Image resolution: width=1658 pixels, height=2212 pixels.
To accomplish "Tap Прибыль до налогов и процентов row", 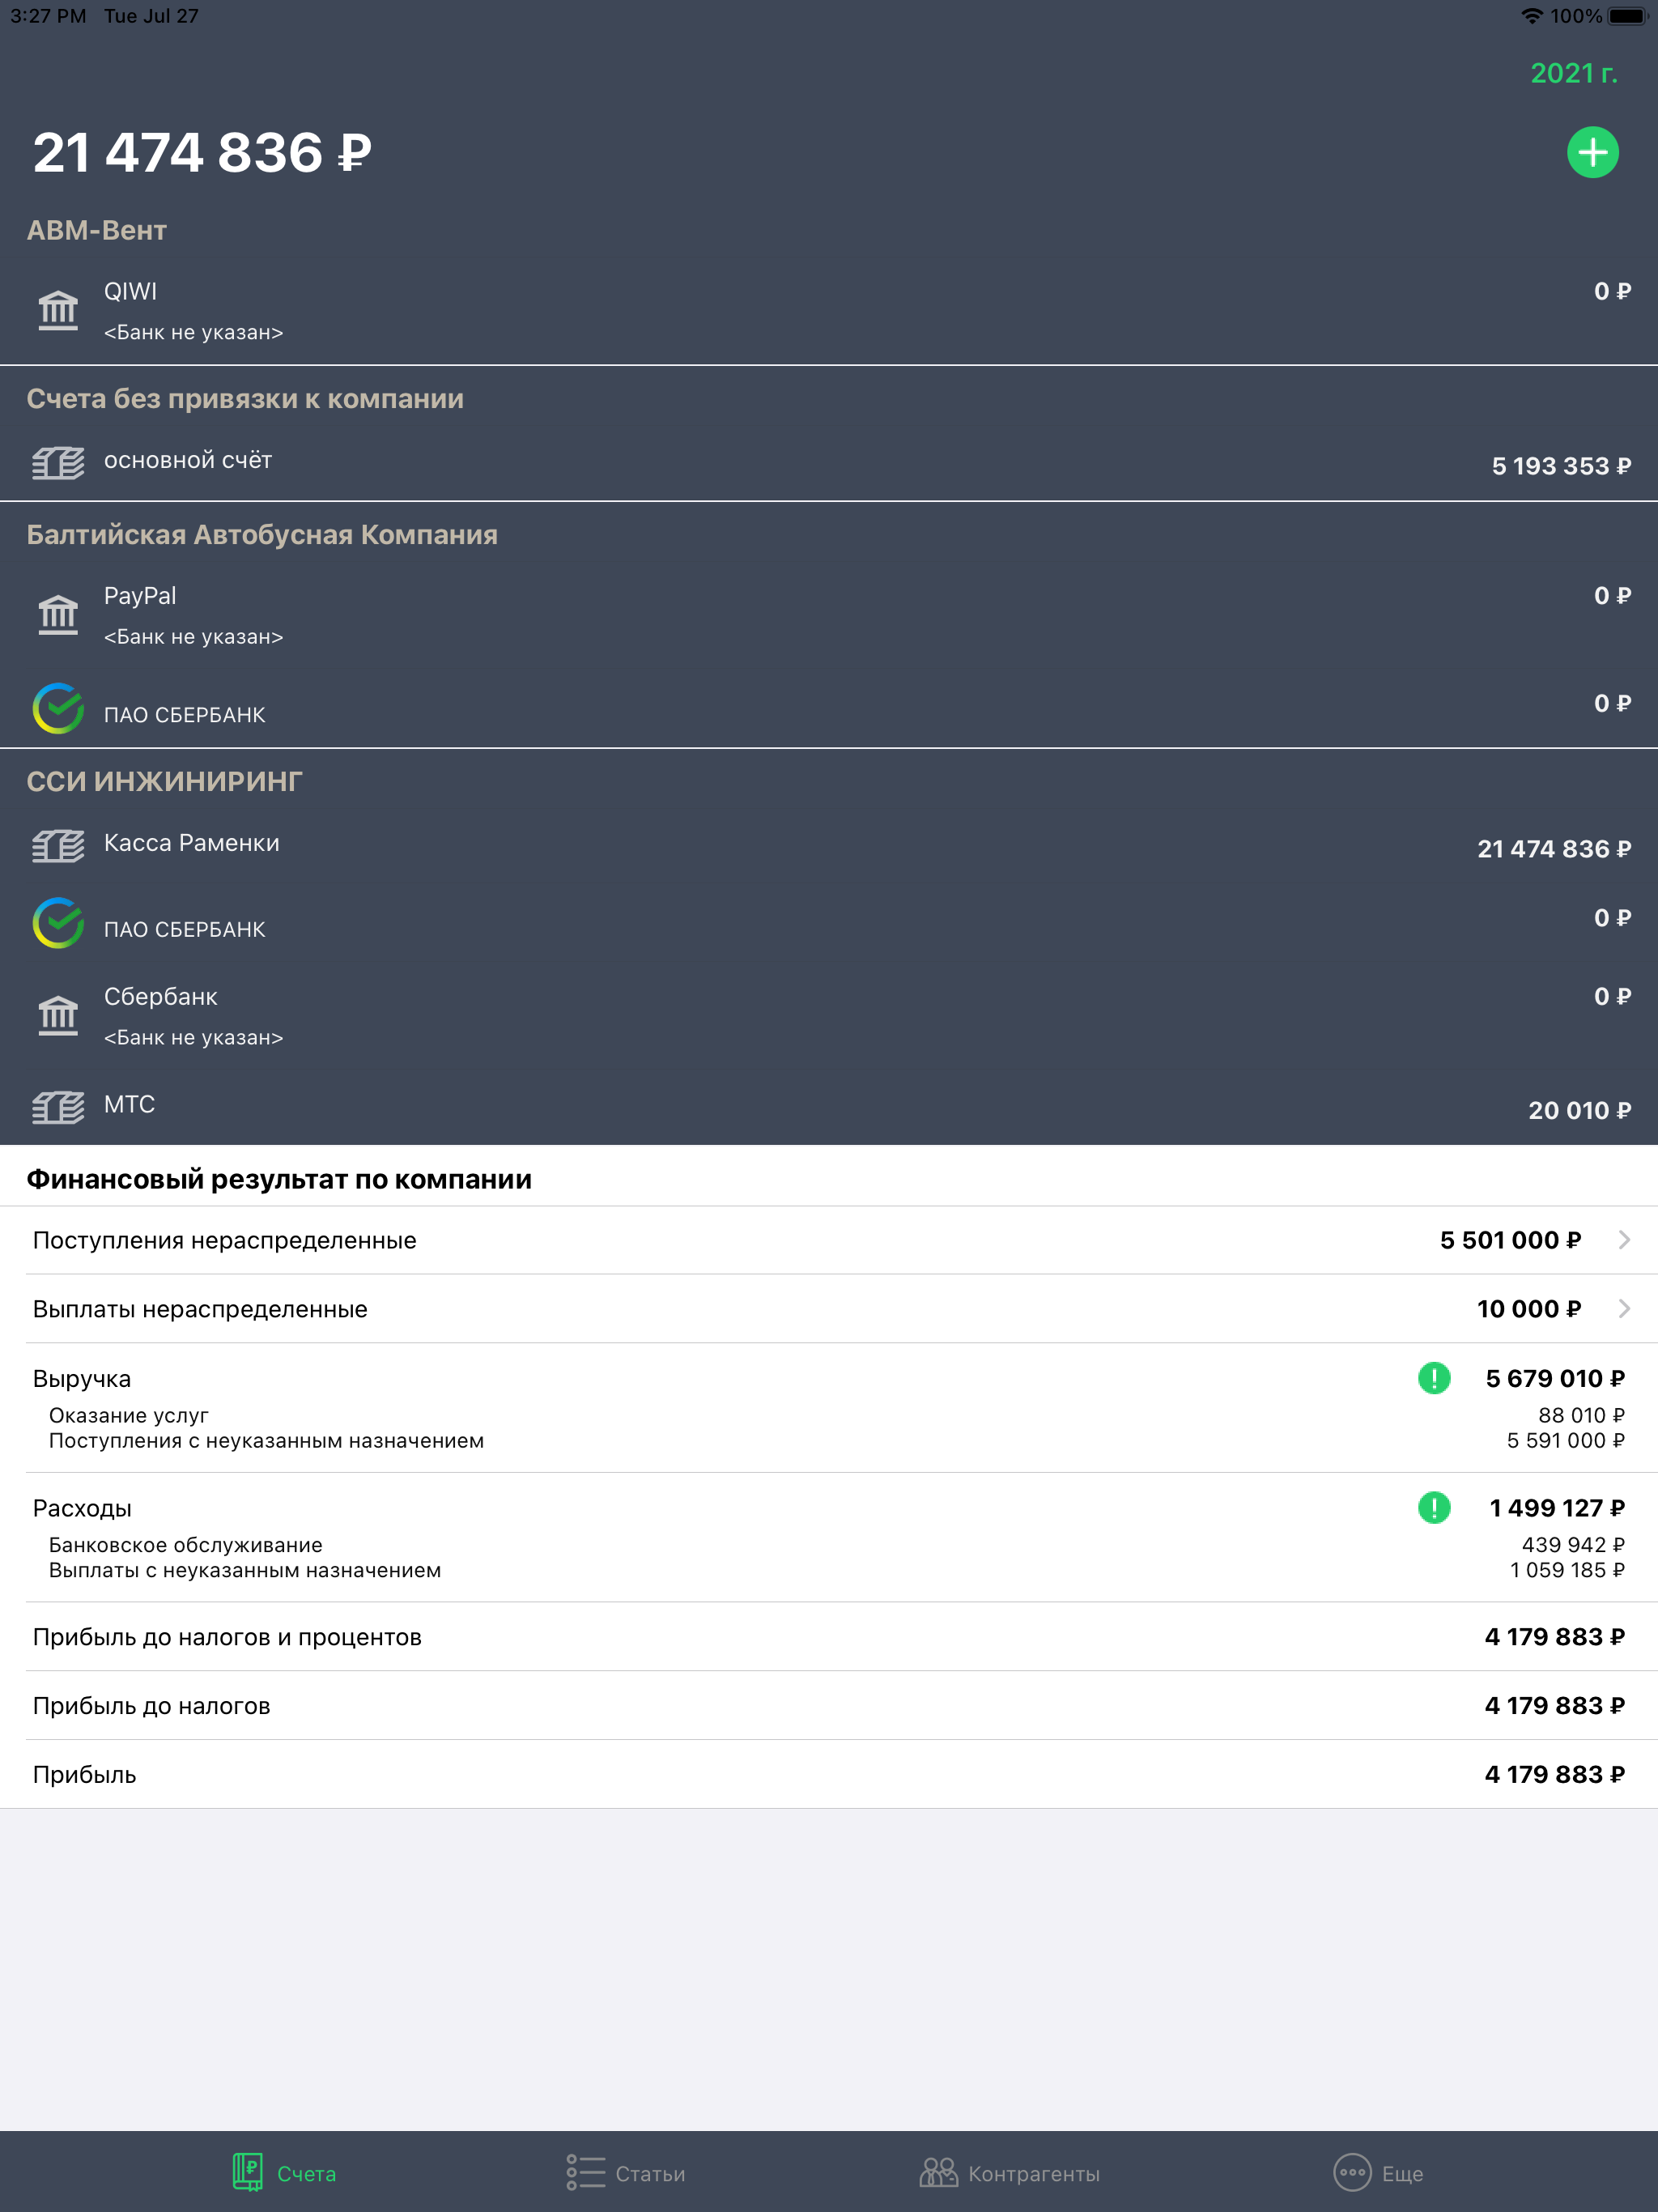I will point(829,1637).
